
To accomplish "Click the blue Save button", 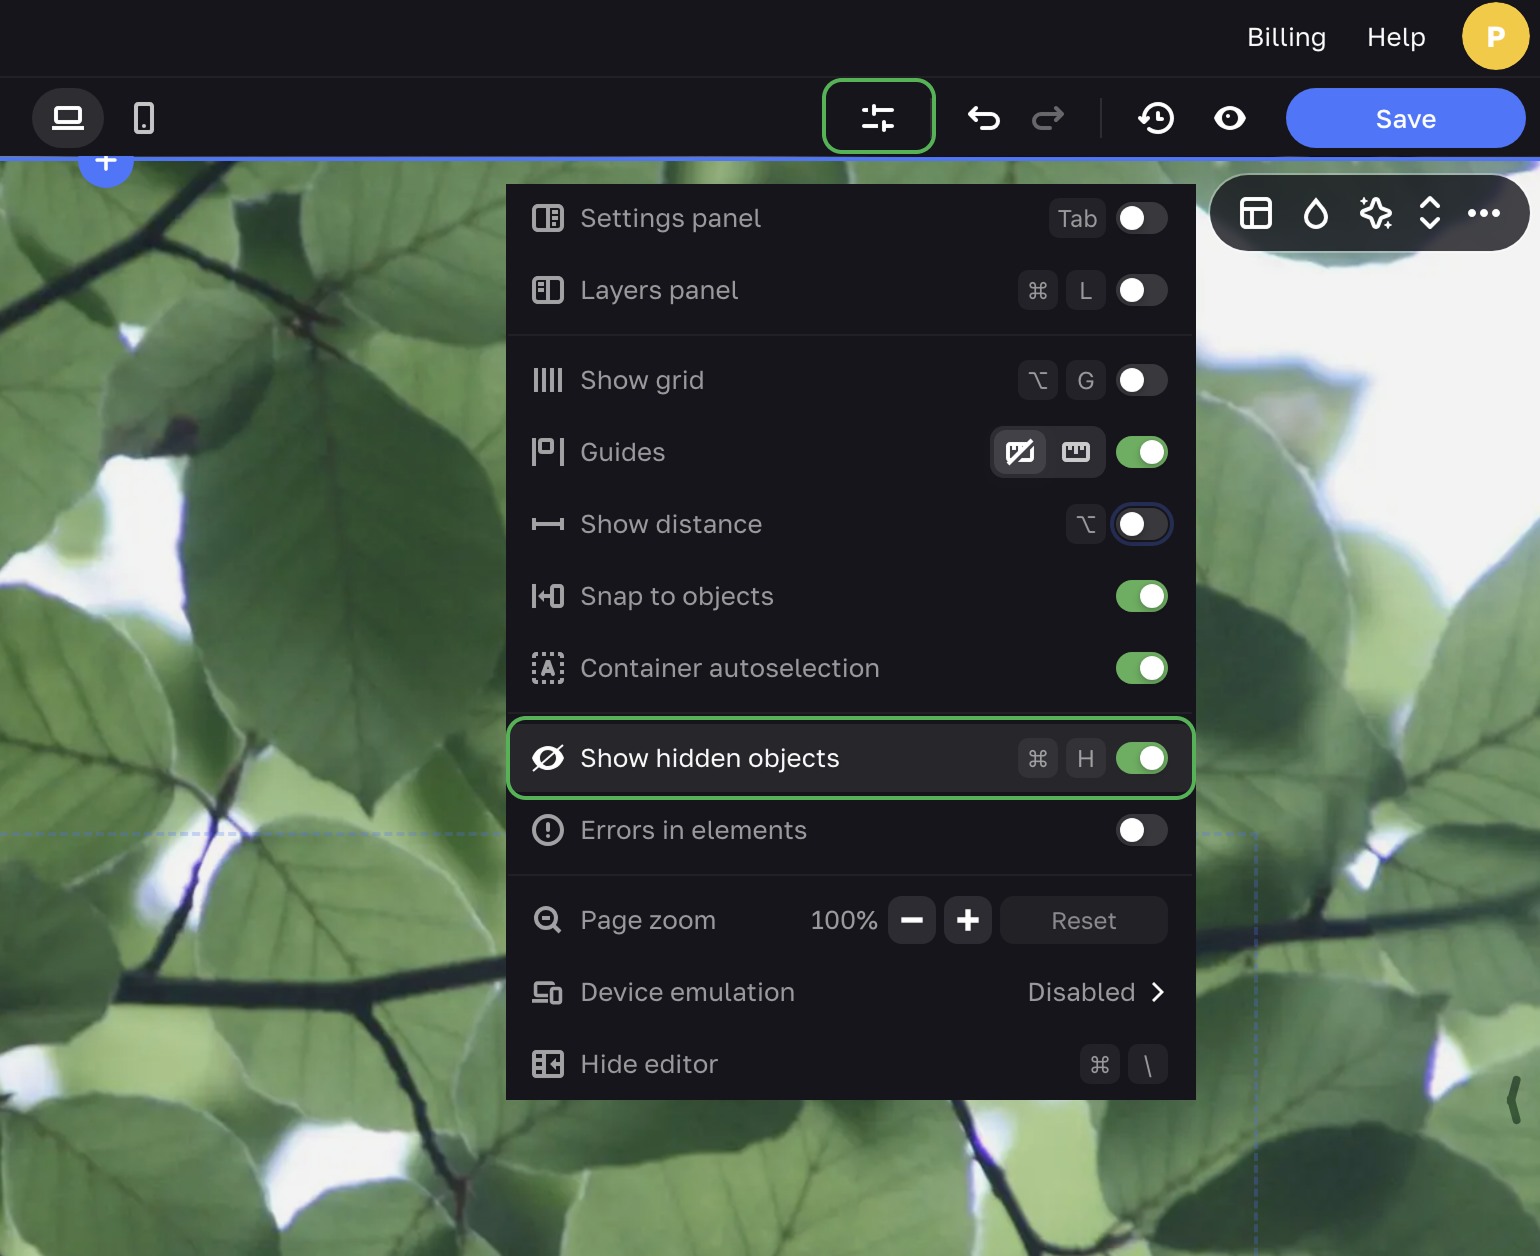I will 1405,118.
